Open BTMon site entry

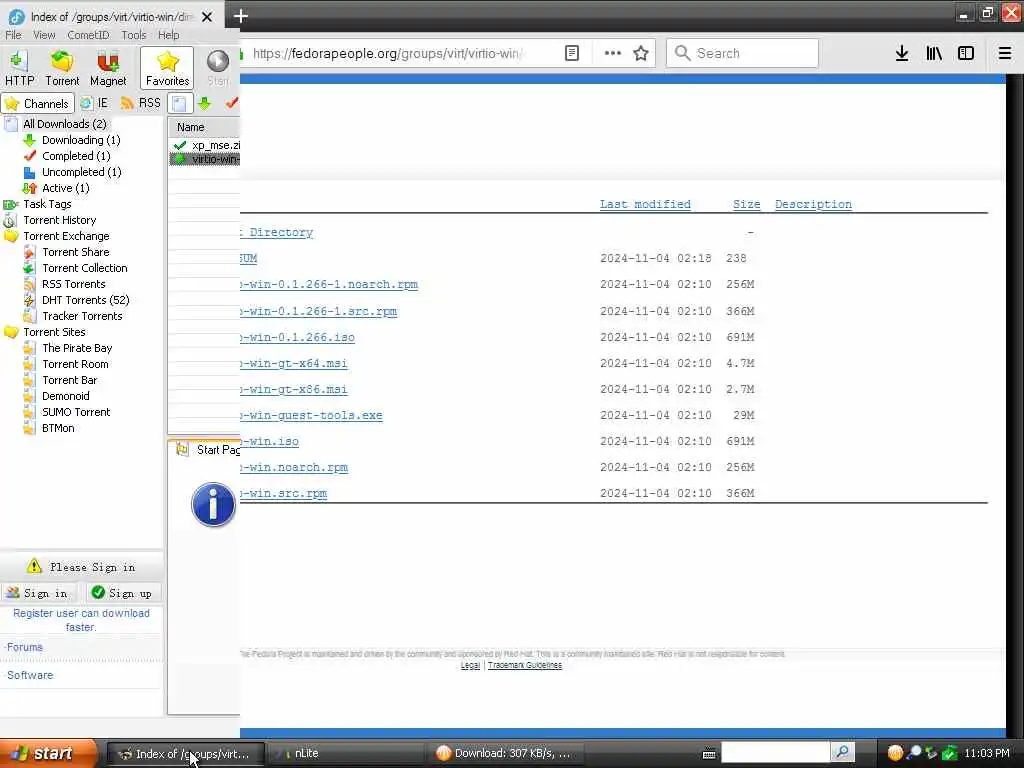(58, 428)
